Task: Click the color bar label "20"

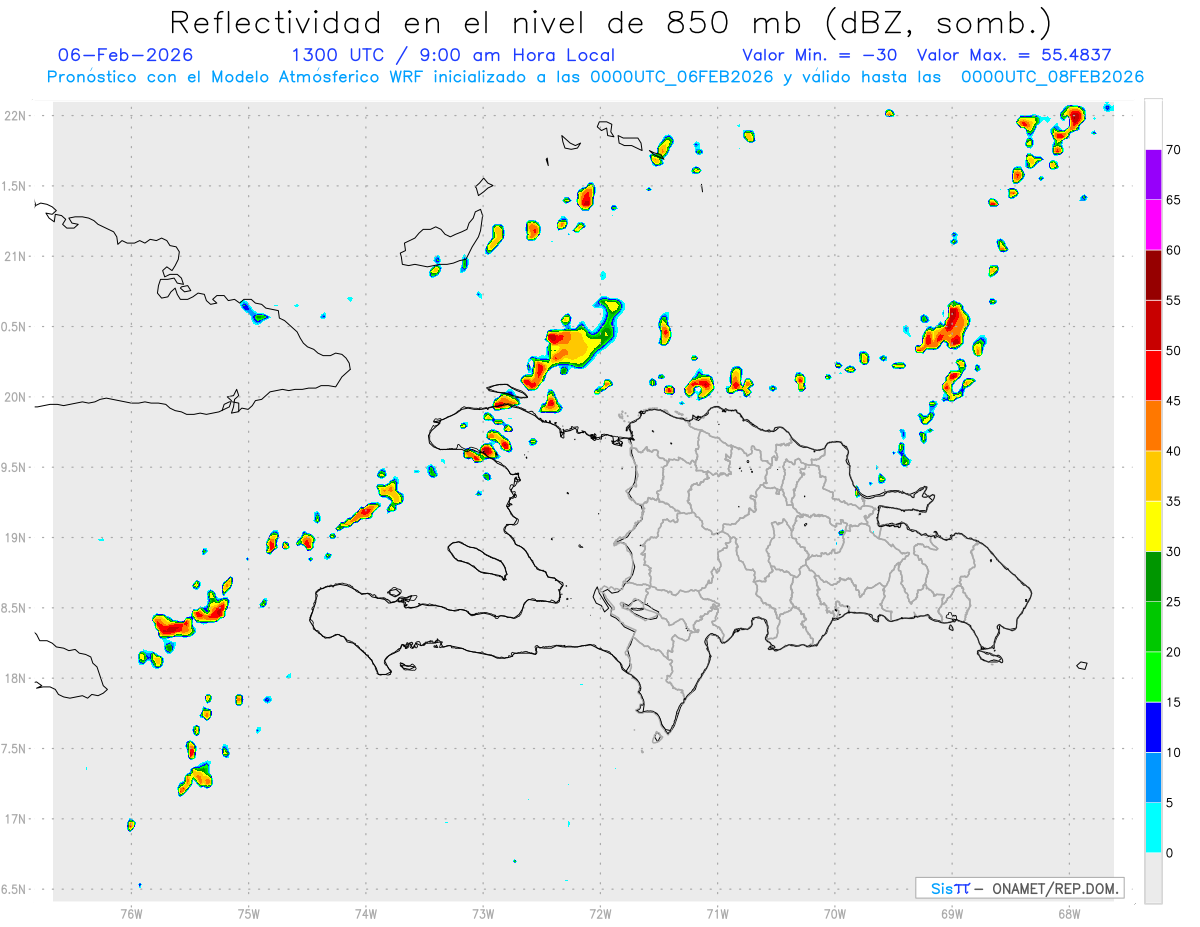Action: [x=1174, y=652]
